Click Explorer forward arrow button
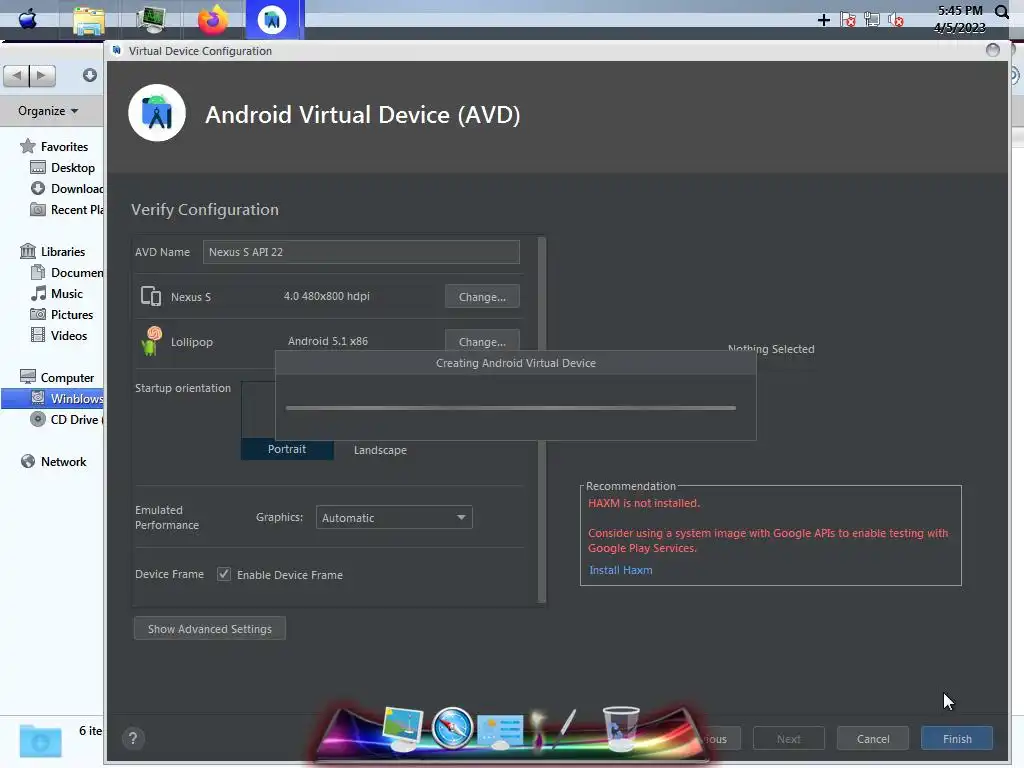The height and width of the screenshot is (768, 1024). pyautogui.click(x=42, y=76)
